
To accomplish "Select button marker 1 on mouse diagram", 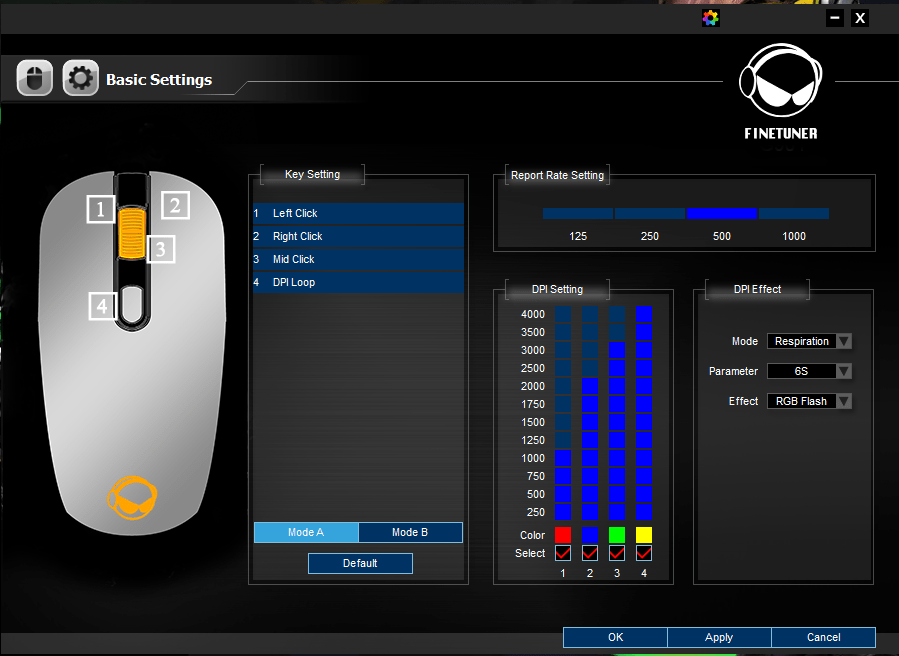I will tap(101, 209).
